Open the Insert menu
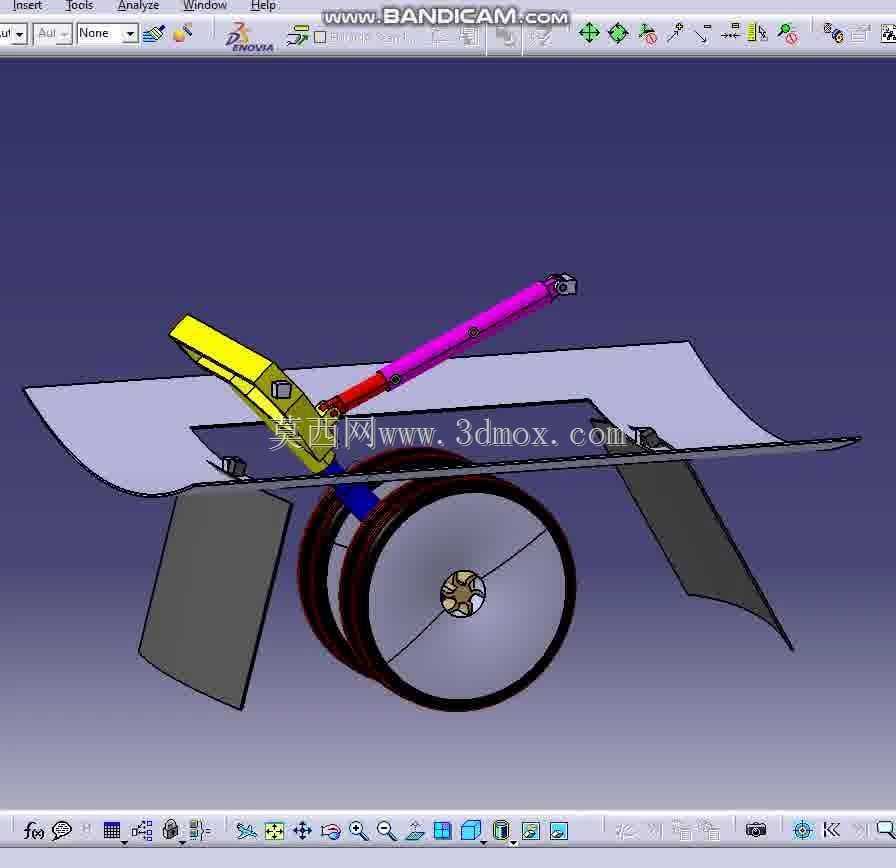 click(x=27, y=5)
